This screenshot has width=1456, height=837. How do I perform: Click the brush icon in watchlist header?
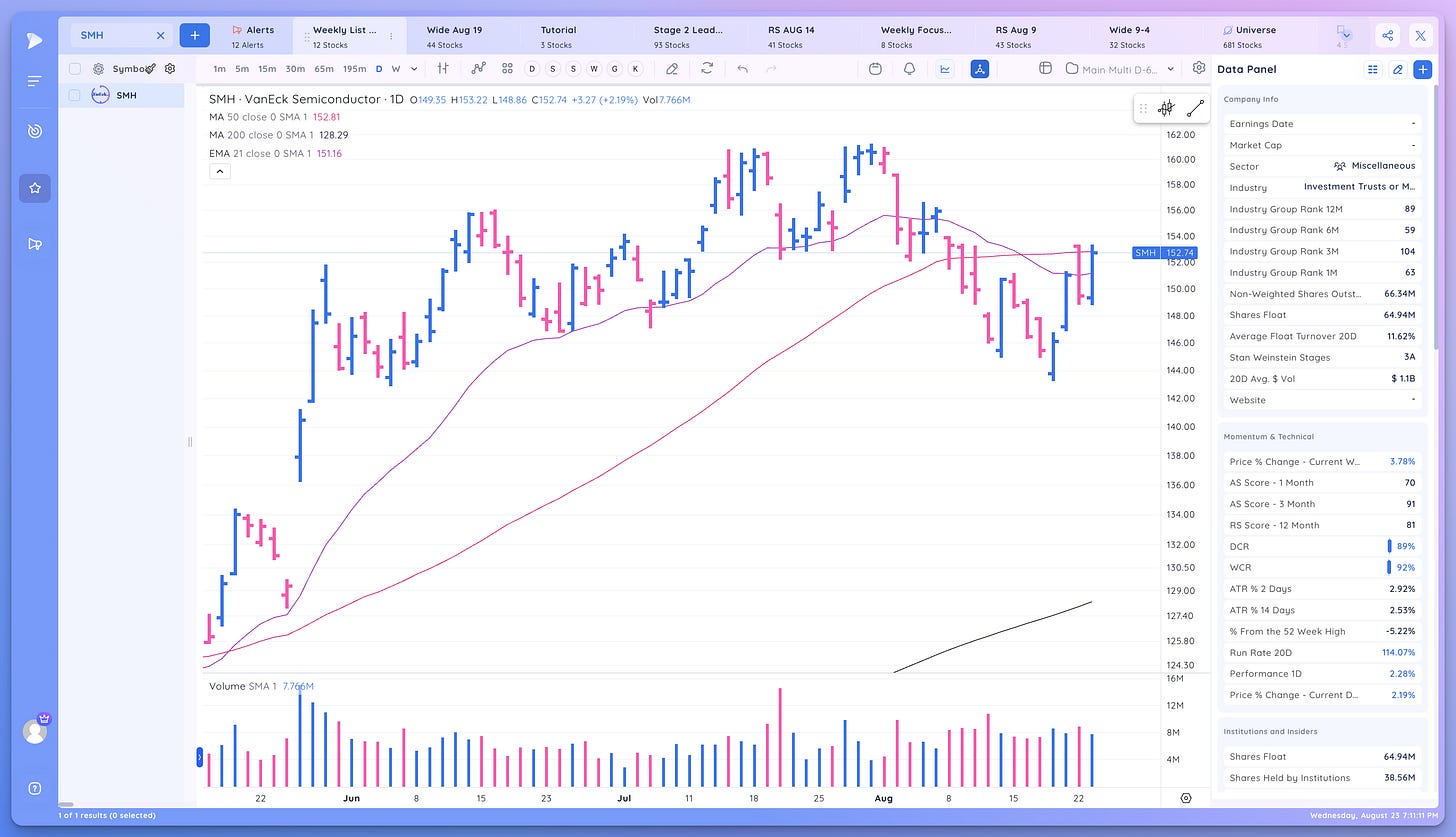(150, 68)
